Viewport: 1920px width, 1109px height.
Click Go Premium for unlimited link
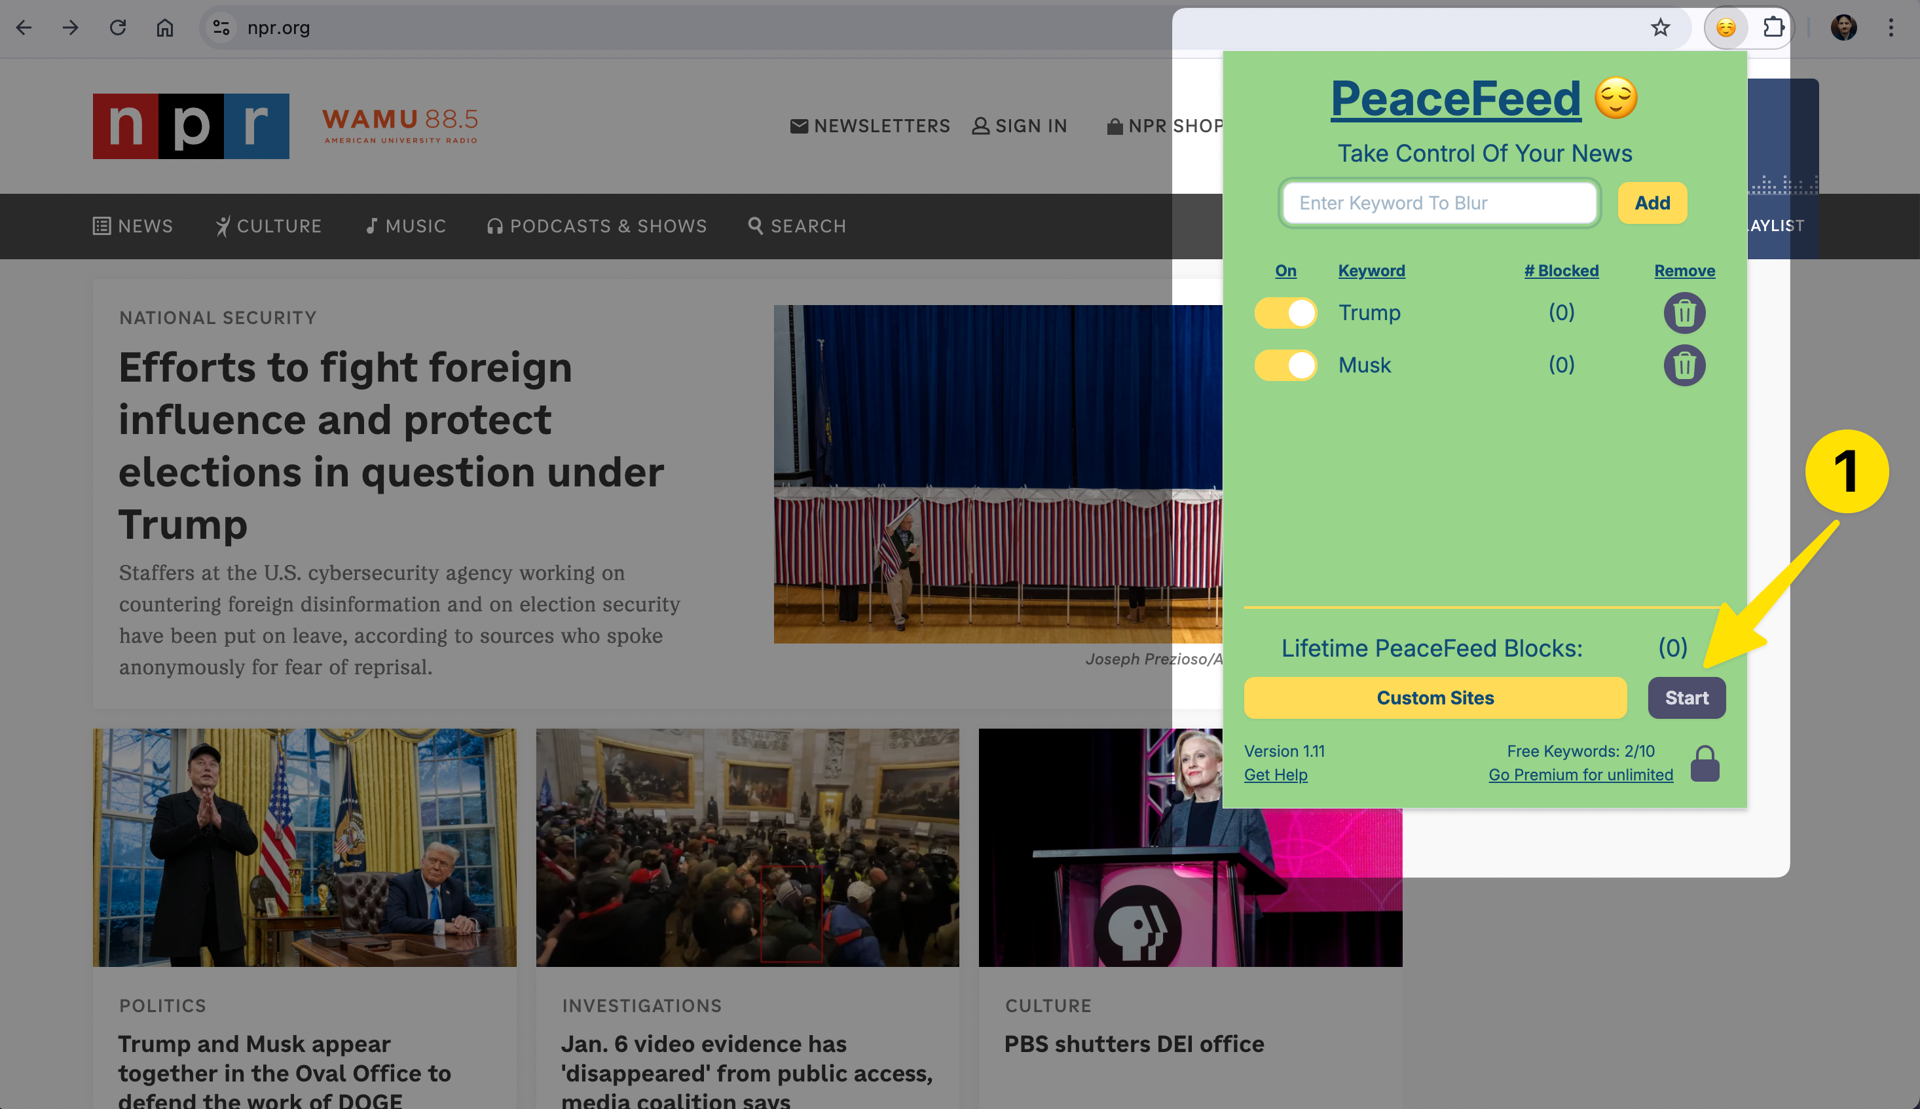pyautogui.click(x=1580, y=775)
